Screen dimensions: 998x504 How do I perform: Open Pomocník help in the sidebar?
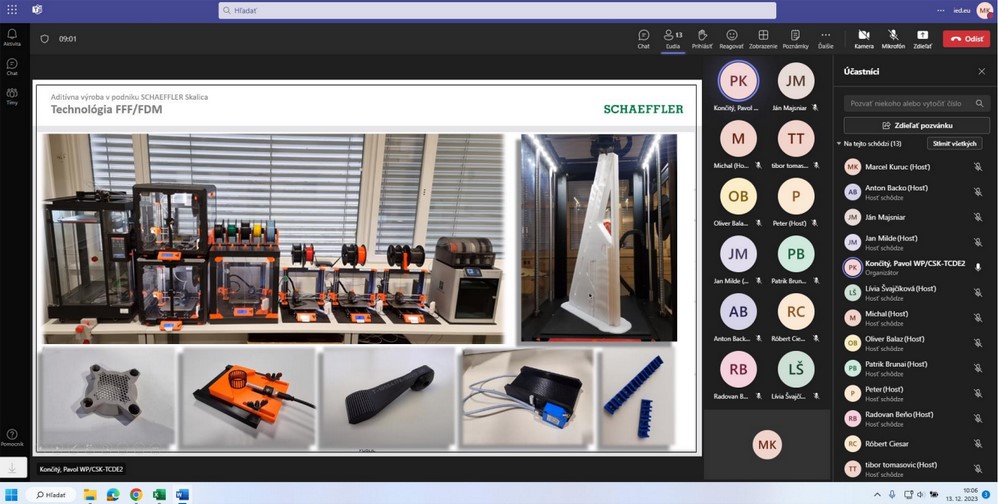[x=12, y=438]
